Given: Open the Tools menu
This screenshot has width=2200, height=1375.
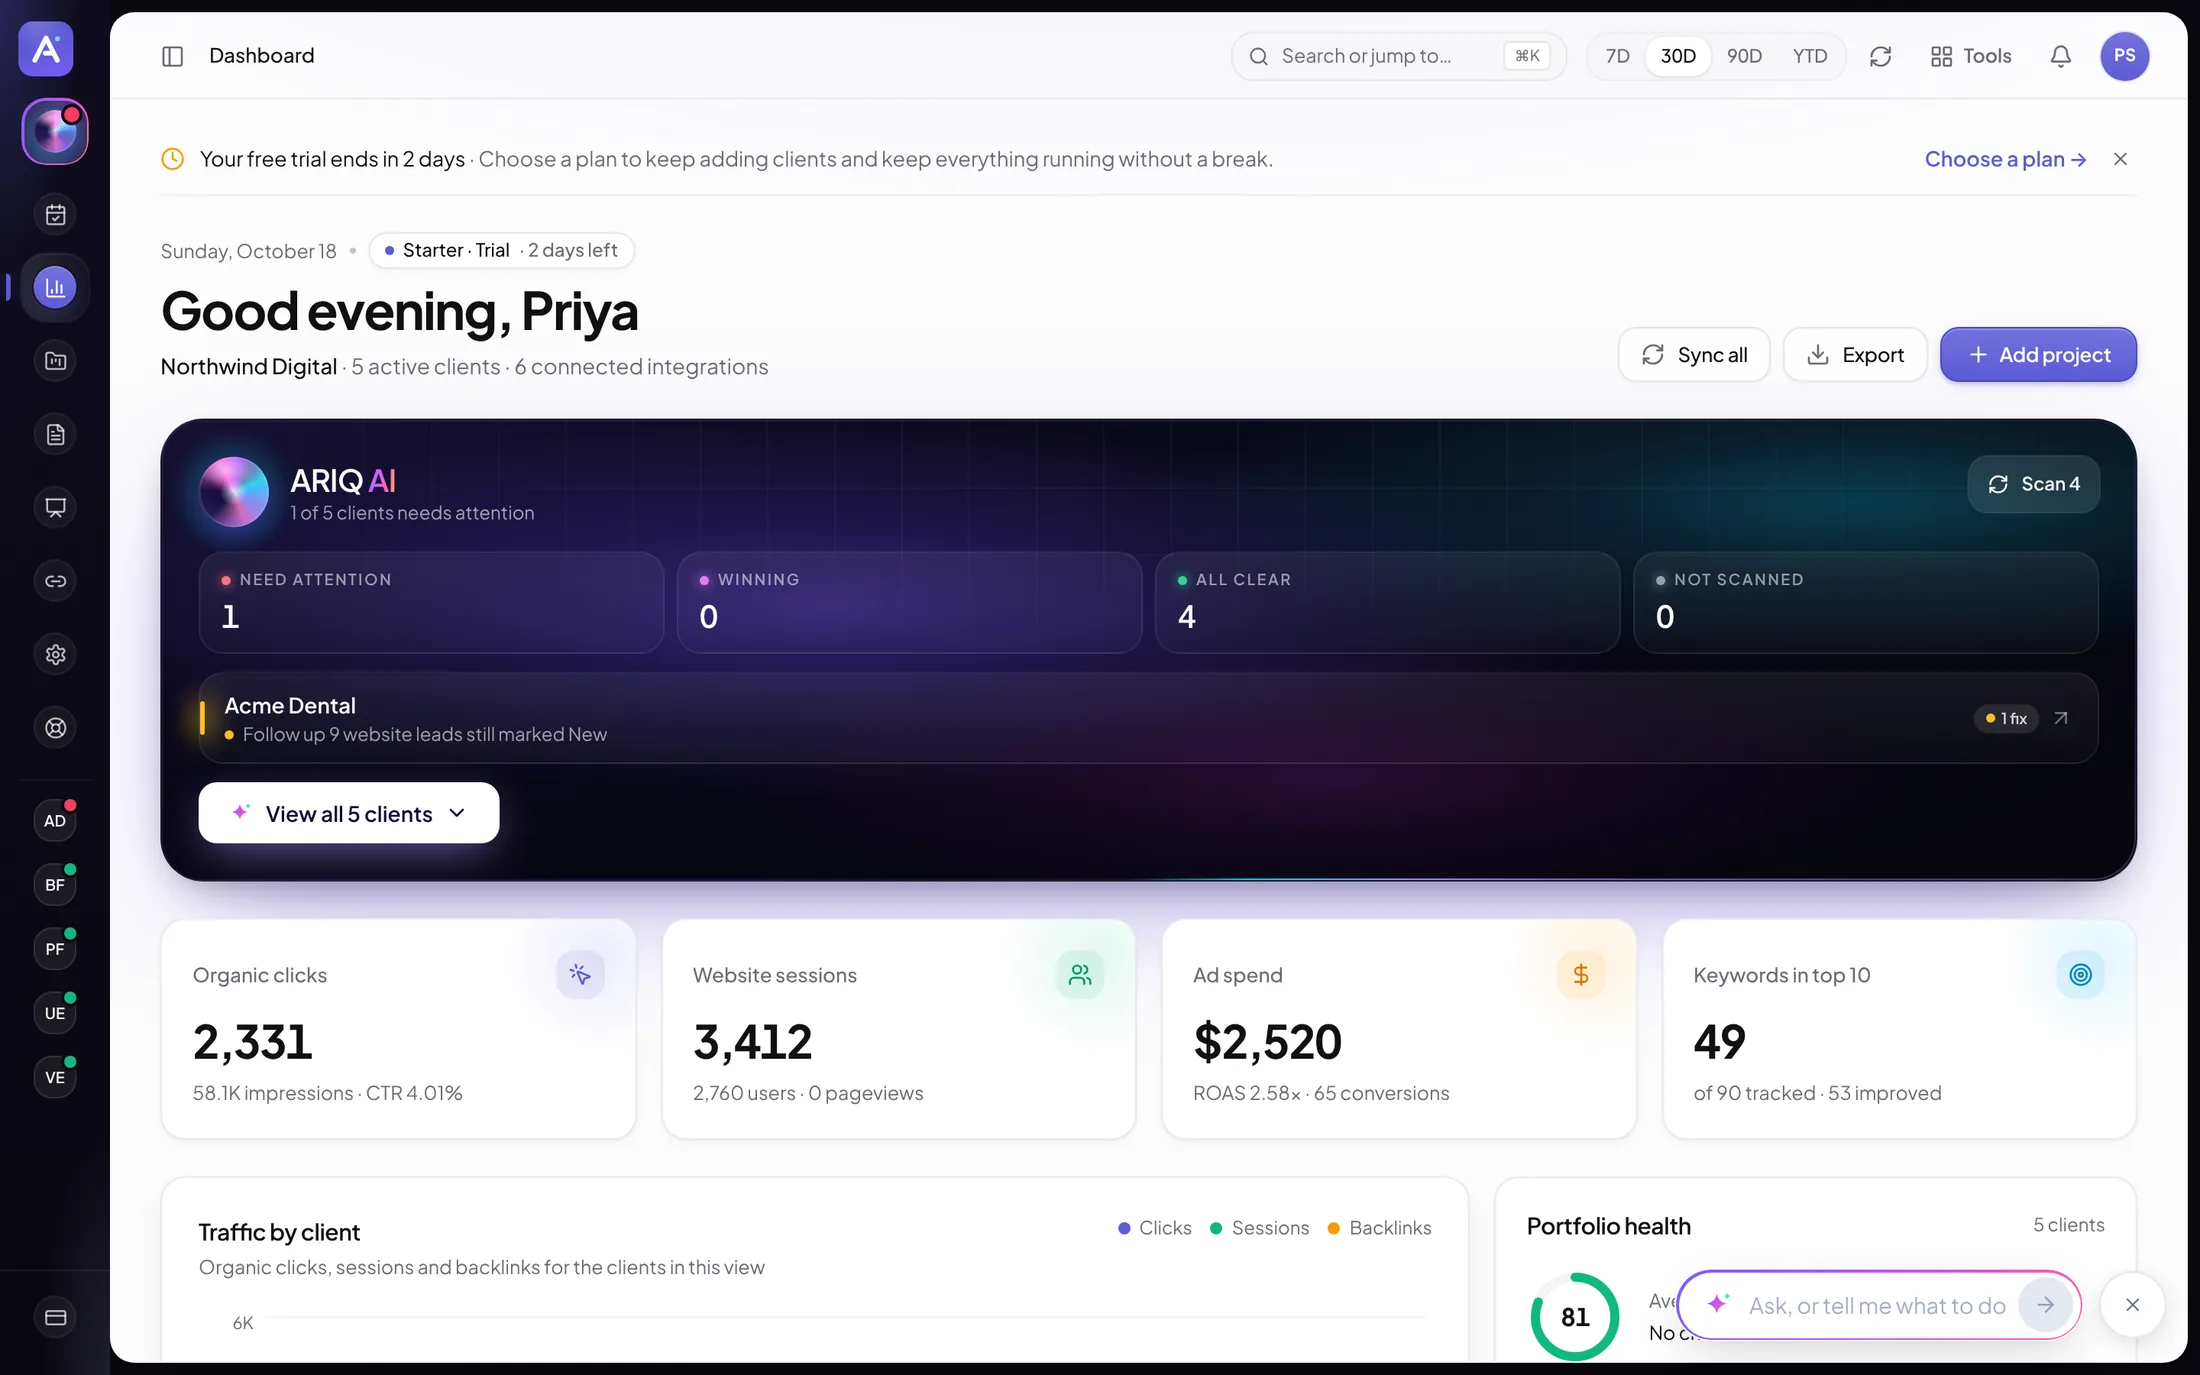Looking at the screenshot, I should pyautogui.click(x=1970, y=56).
